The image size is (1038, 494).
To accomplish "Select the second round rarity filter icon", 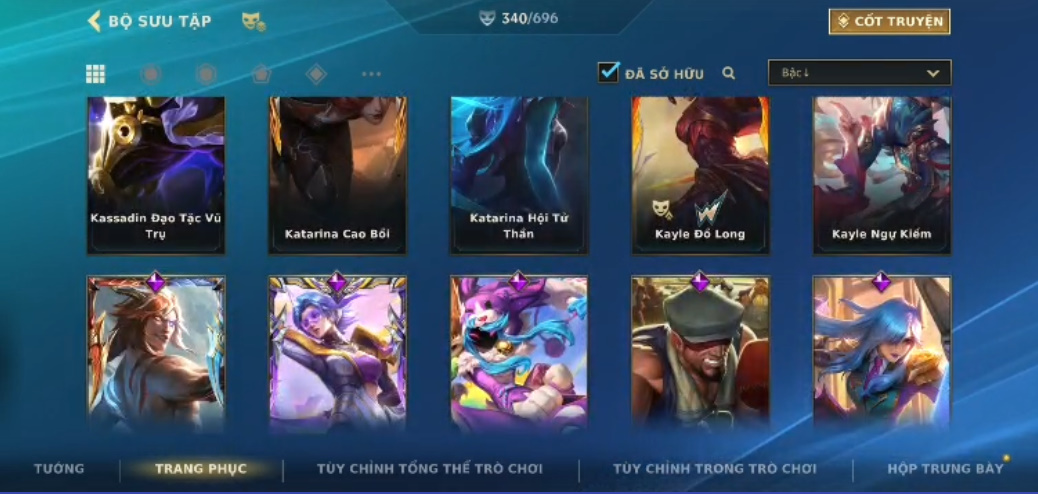I will pyautogui.click(x=207, y=74).
